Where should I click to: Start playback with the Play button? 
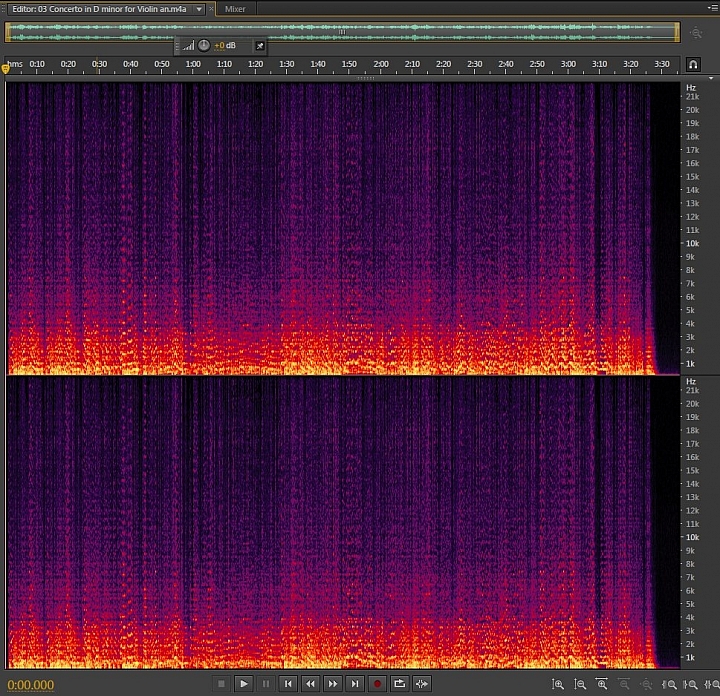(243, 684)
